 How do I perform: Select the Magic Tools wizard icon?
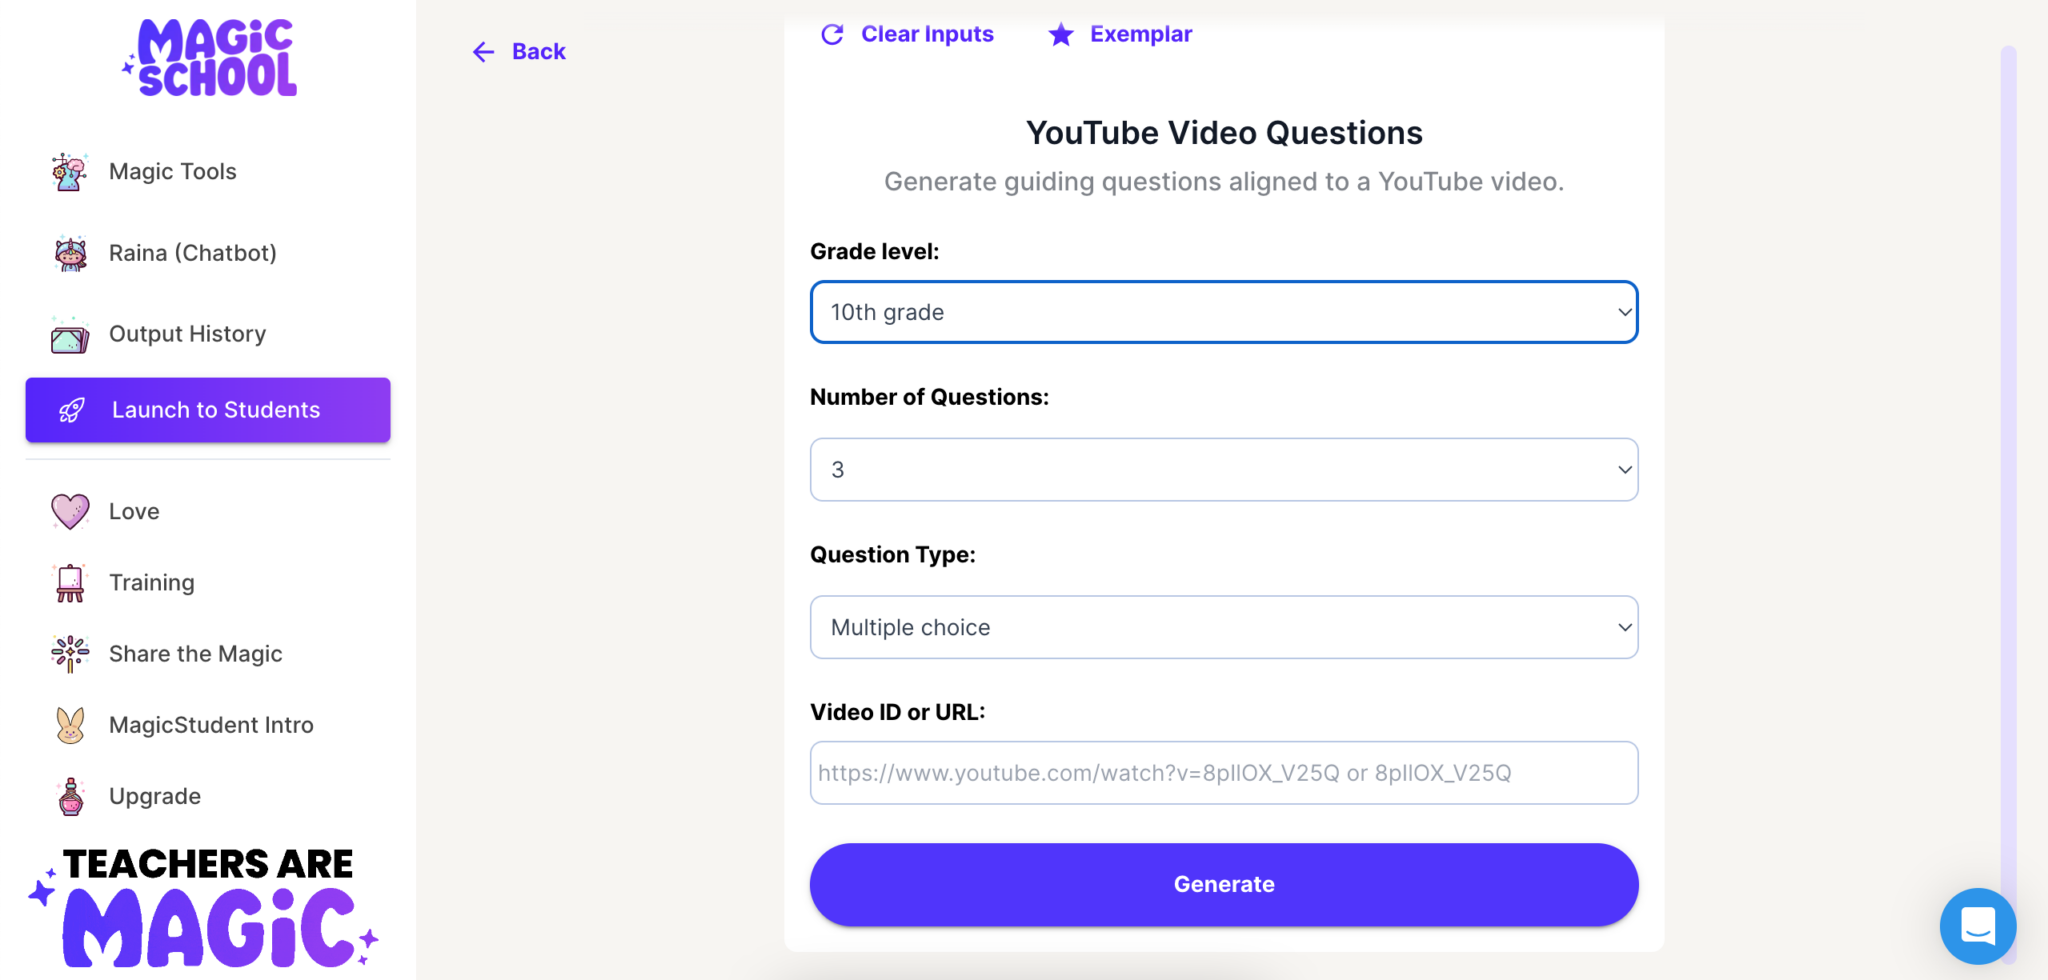(68, 171)
